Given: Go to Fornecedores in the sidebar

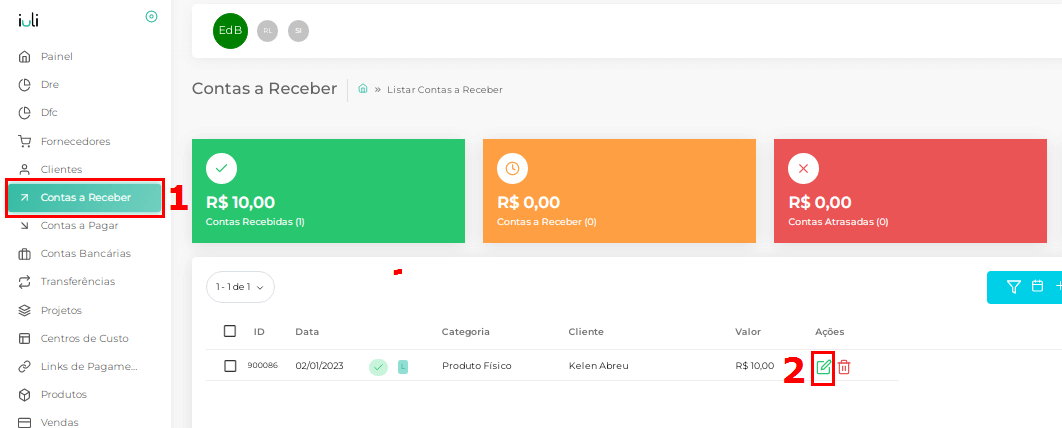Looking at the screenshot, I should point(75,141).
